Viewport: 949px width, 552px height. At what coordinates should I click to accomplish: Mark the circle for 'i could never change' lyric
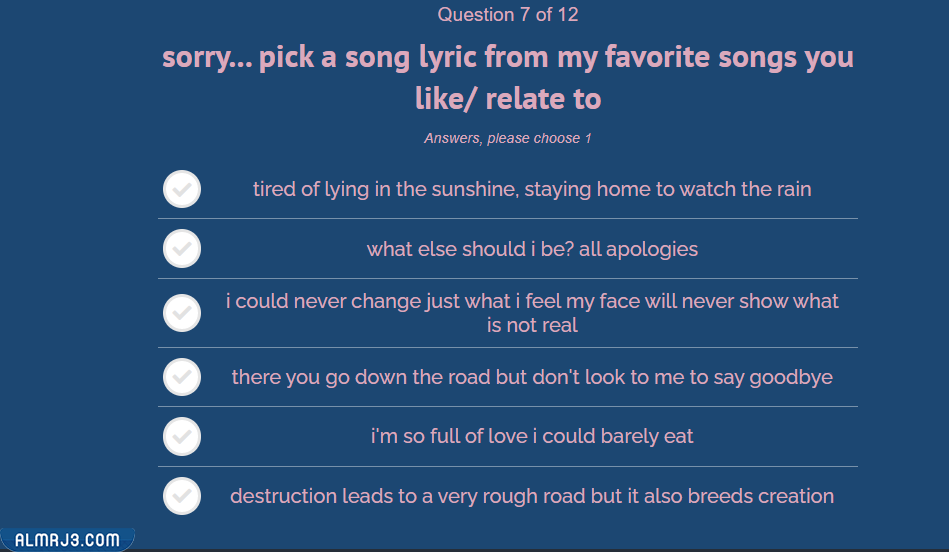point(182,313)
